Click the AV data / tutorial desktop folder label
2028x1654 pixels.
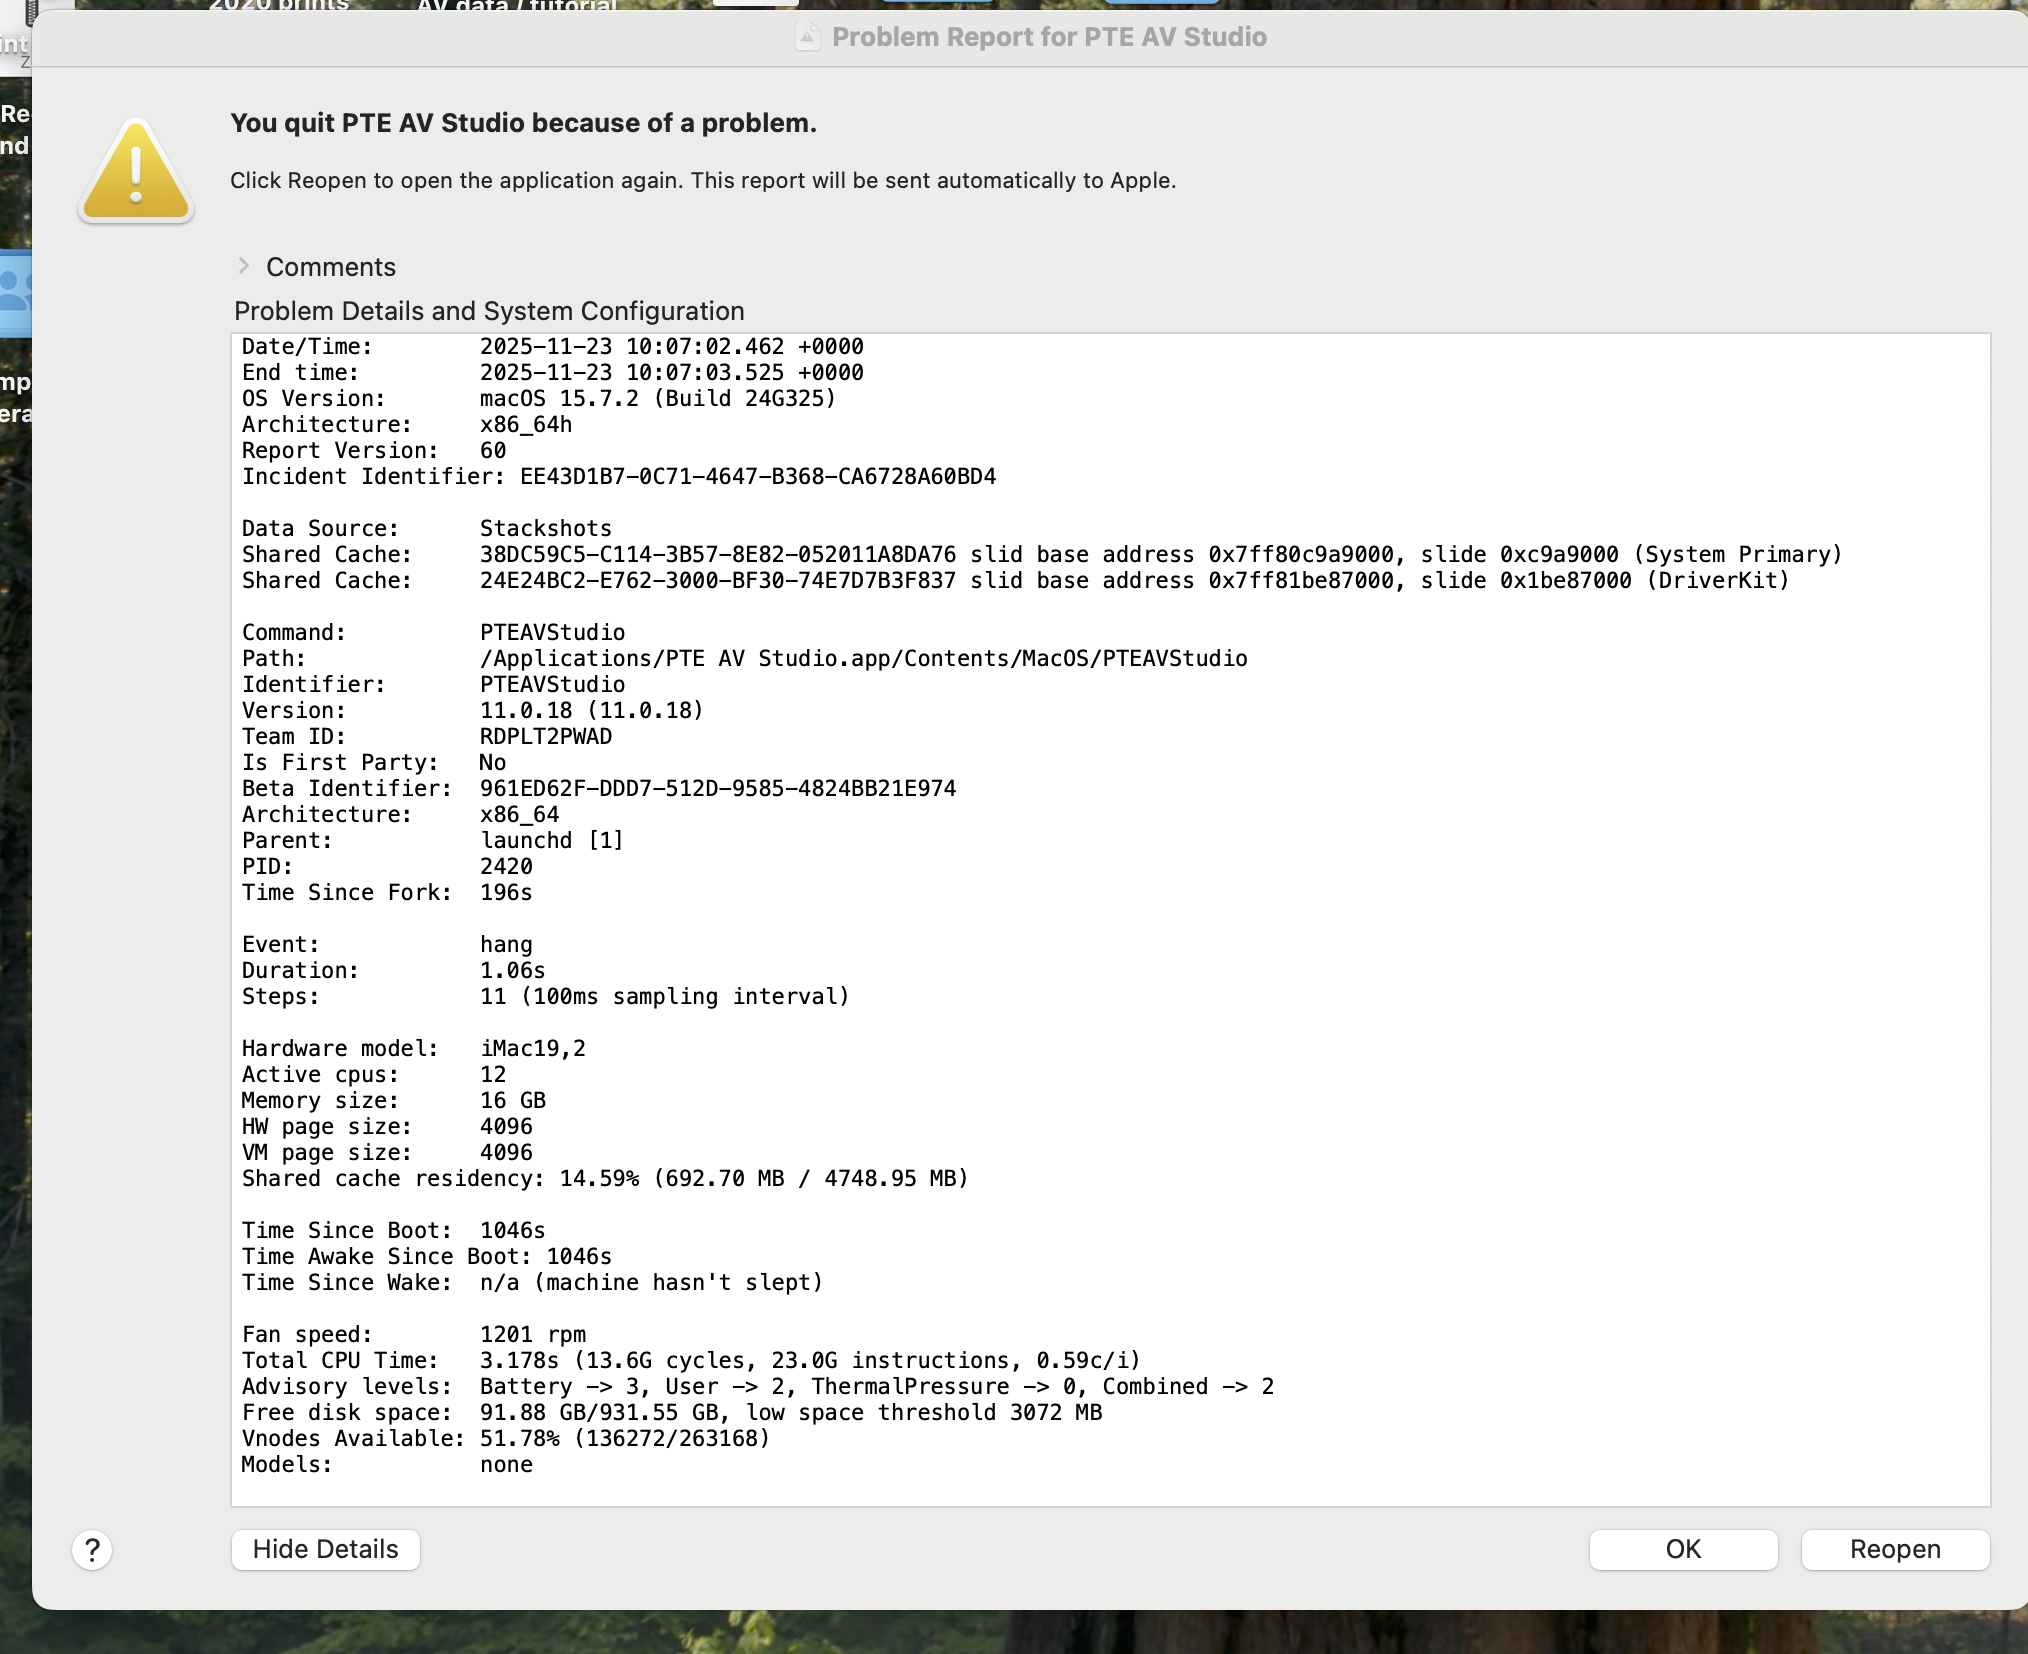click(516, 5)
